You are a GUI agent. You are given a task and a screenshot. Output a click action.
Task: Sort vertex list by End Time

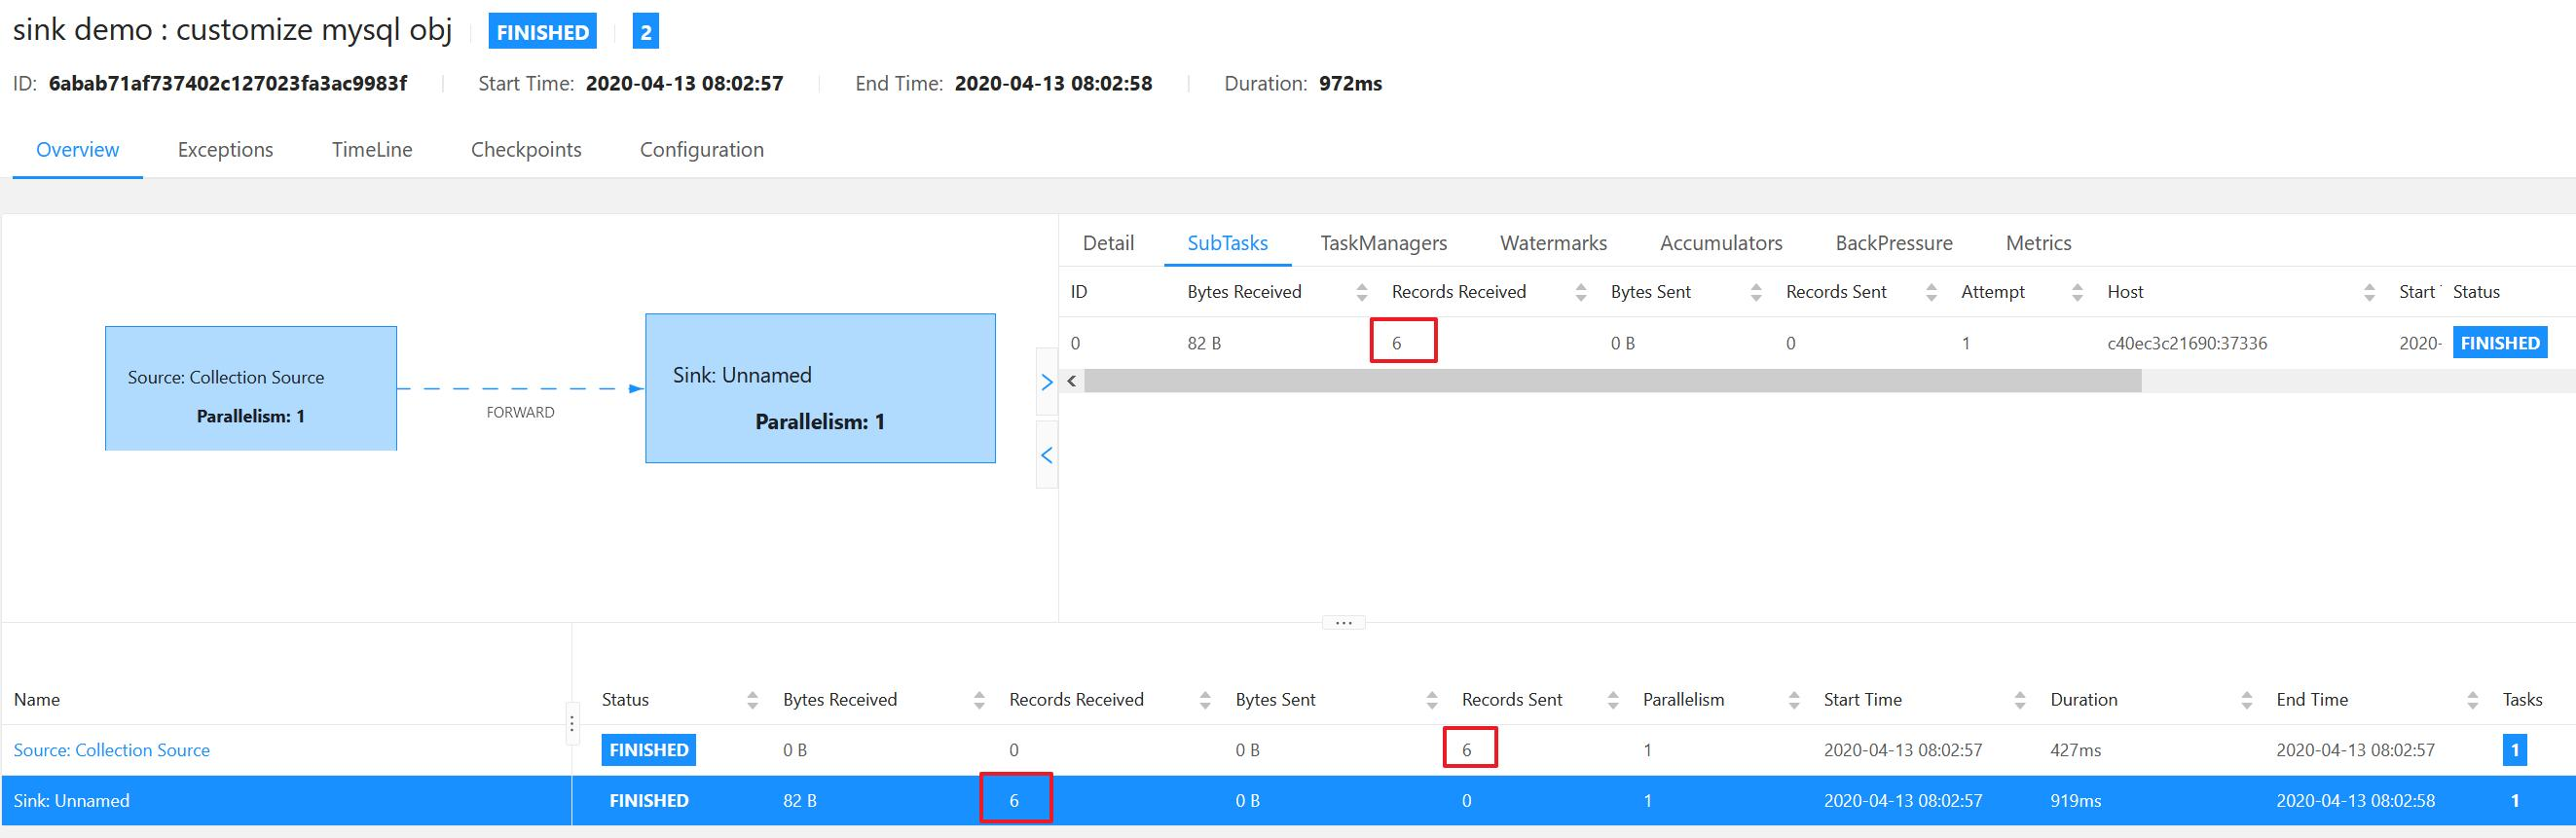coord(2473,700)
